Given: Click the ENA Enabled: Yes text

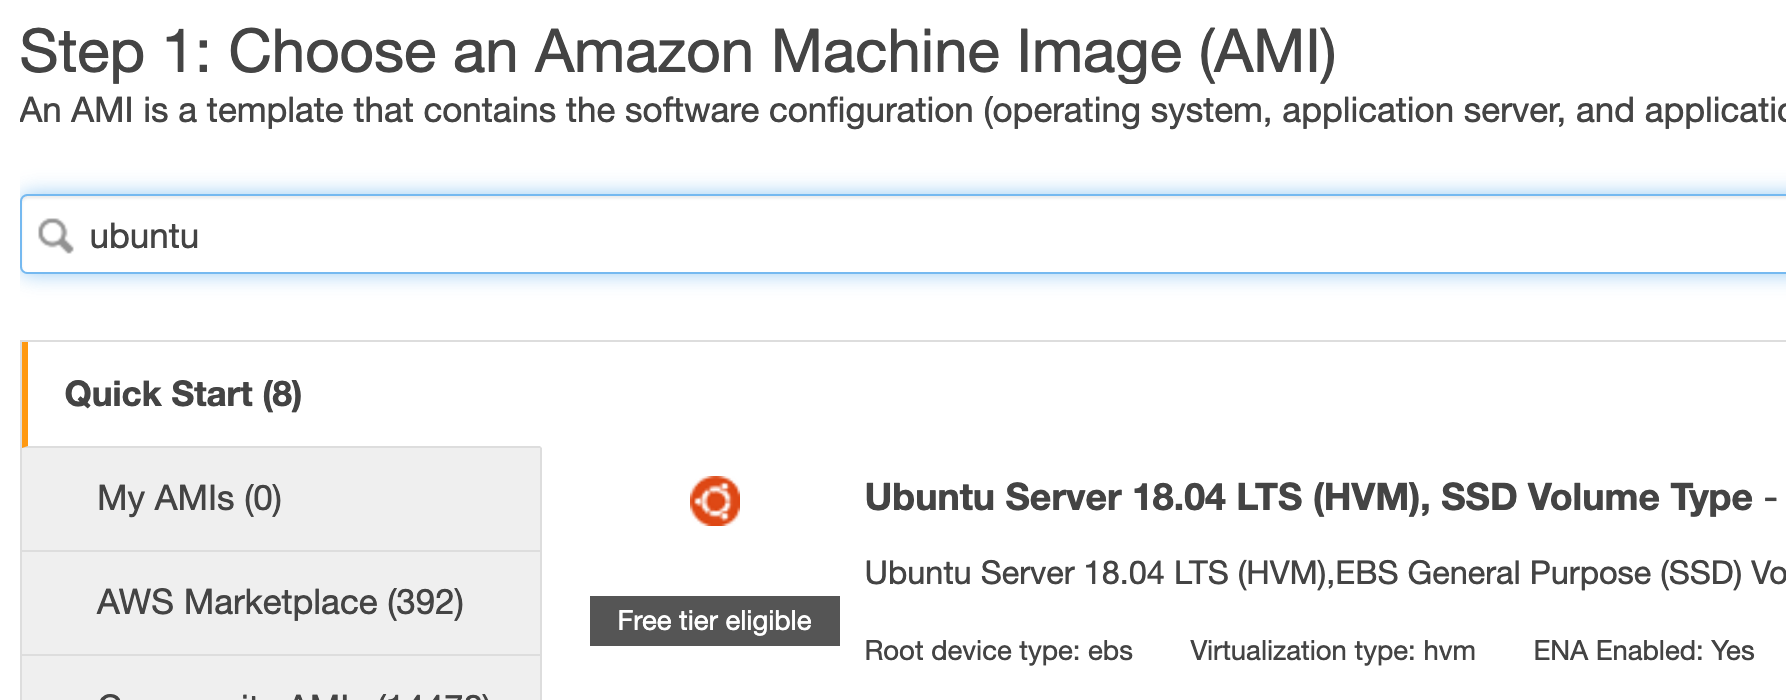Looking at the screenshot, I should pos(1644,651).
